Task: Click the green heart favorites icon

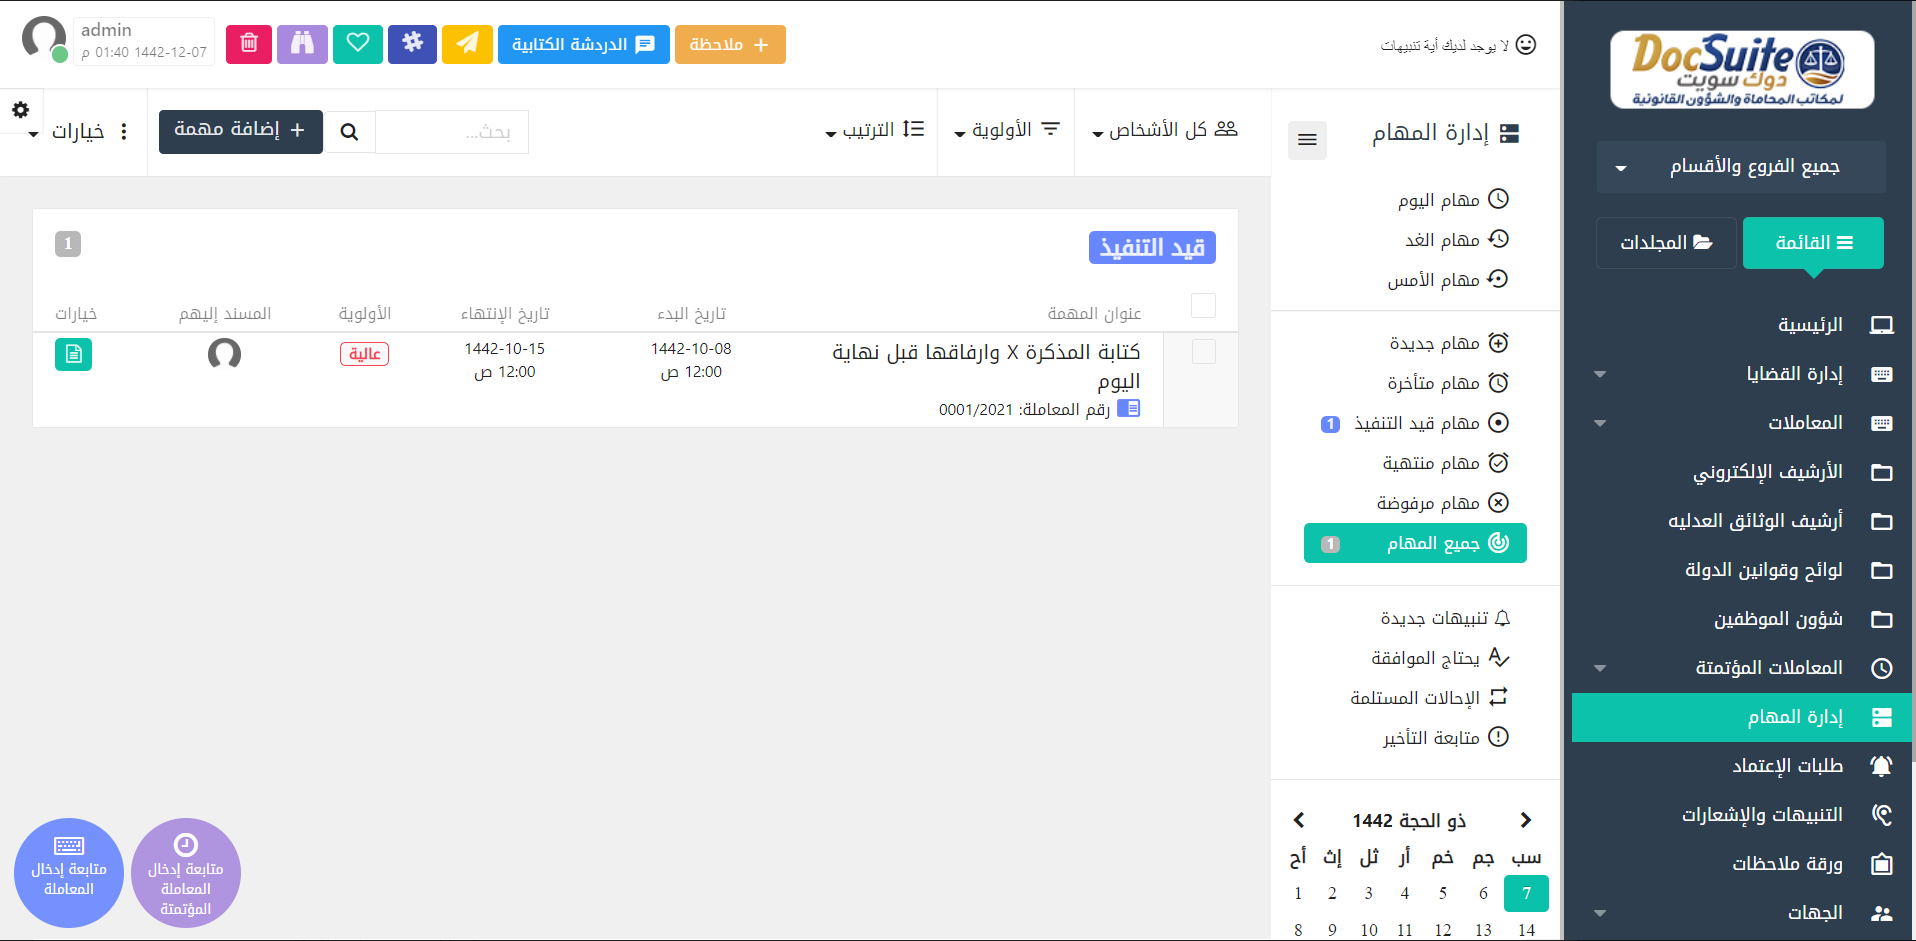Action: pyautogui.click(x=358, y=44)
